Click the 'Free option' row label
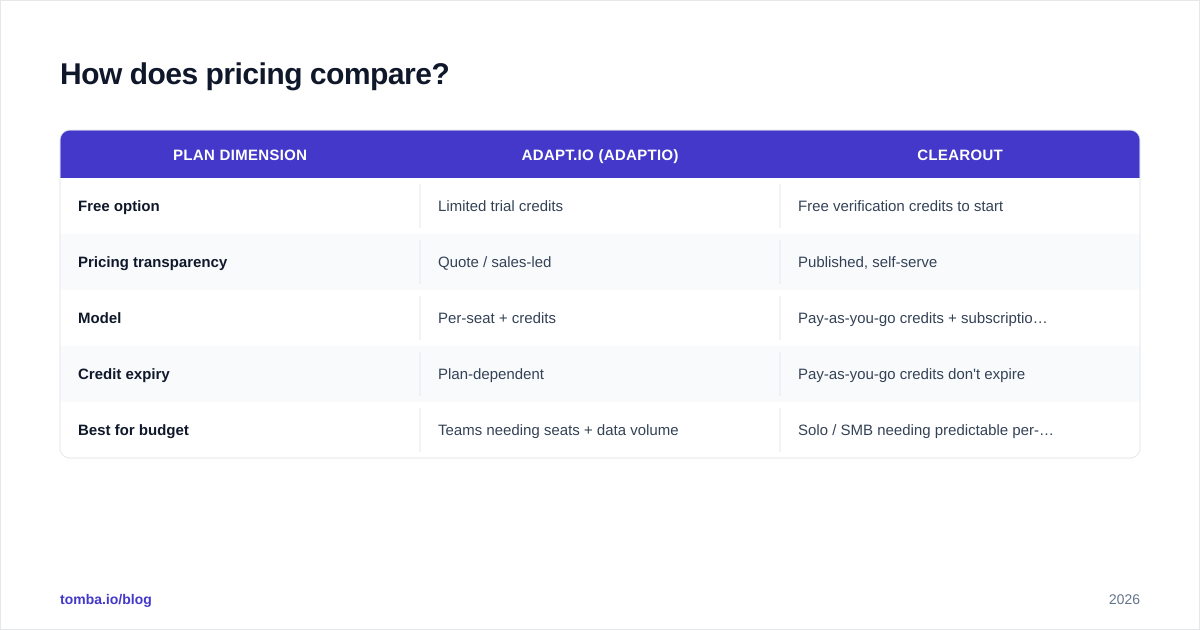 click(119, 206)
